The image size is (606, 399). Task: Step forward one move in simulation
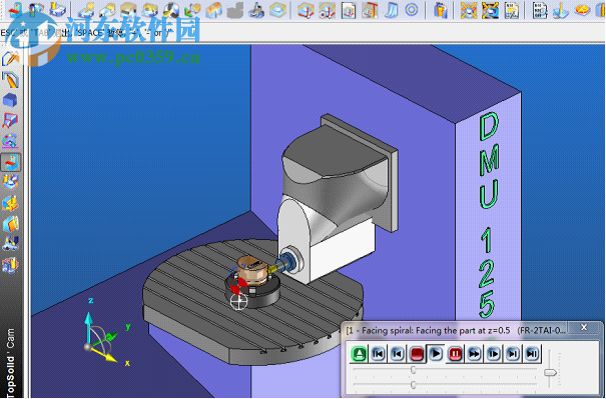click(494, 353)
